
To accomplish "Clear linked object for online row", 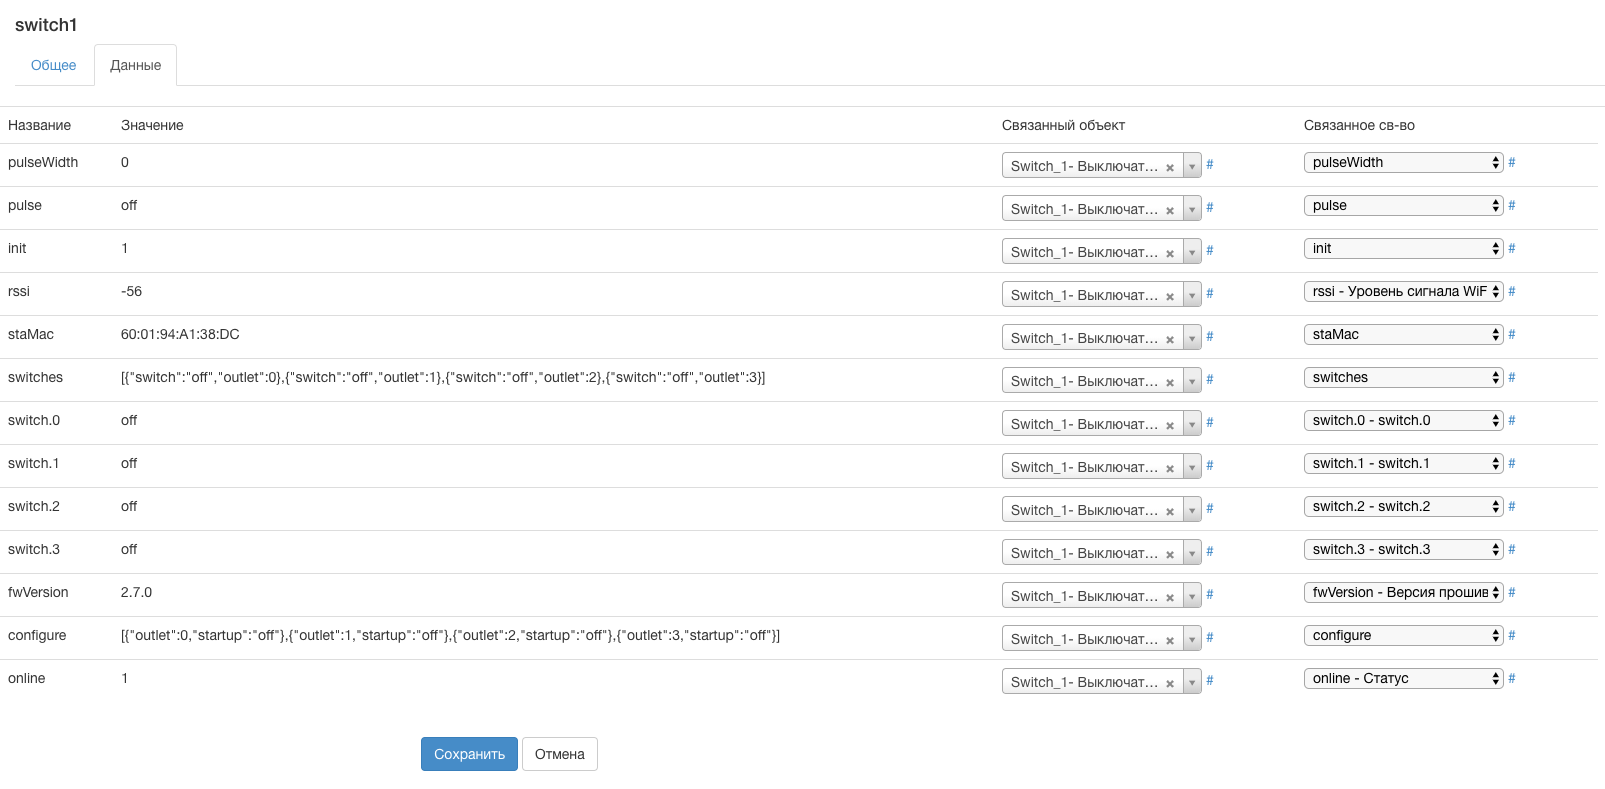I will (1169, 683).
